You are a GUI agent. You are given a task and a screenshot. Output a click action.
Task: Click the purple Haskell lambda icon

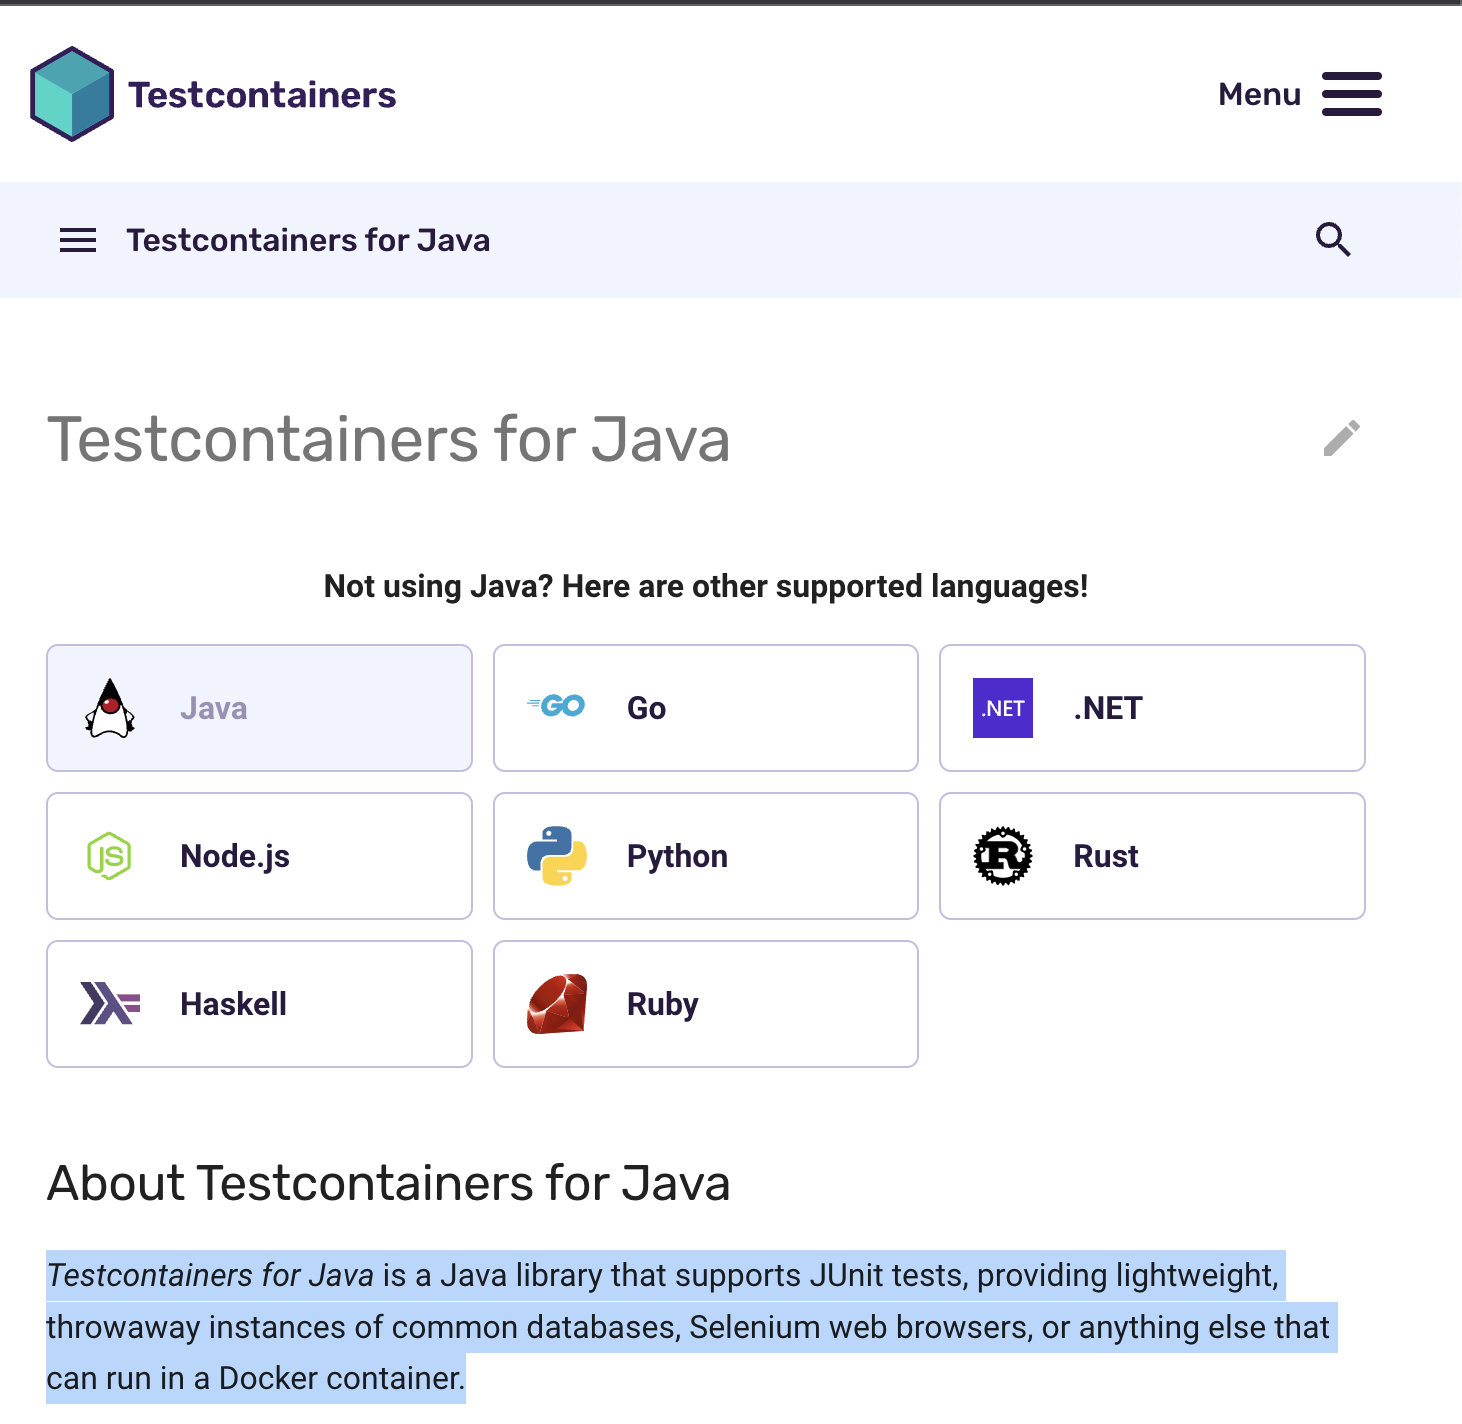point(110,1004)
